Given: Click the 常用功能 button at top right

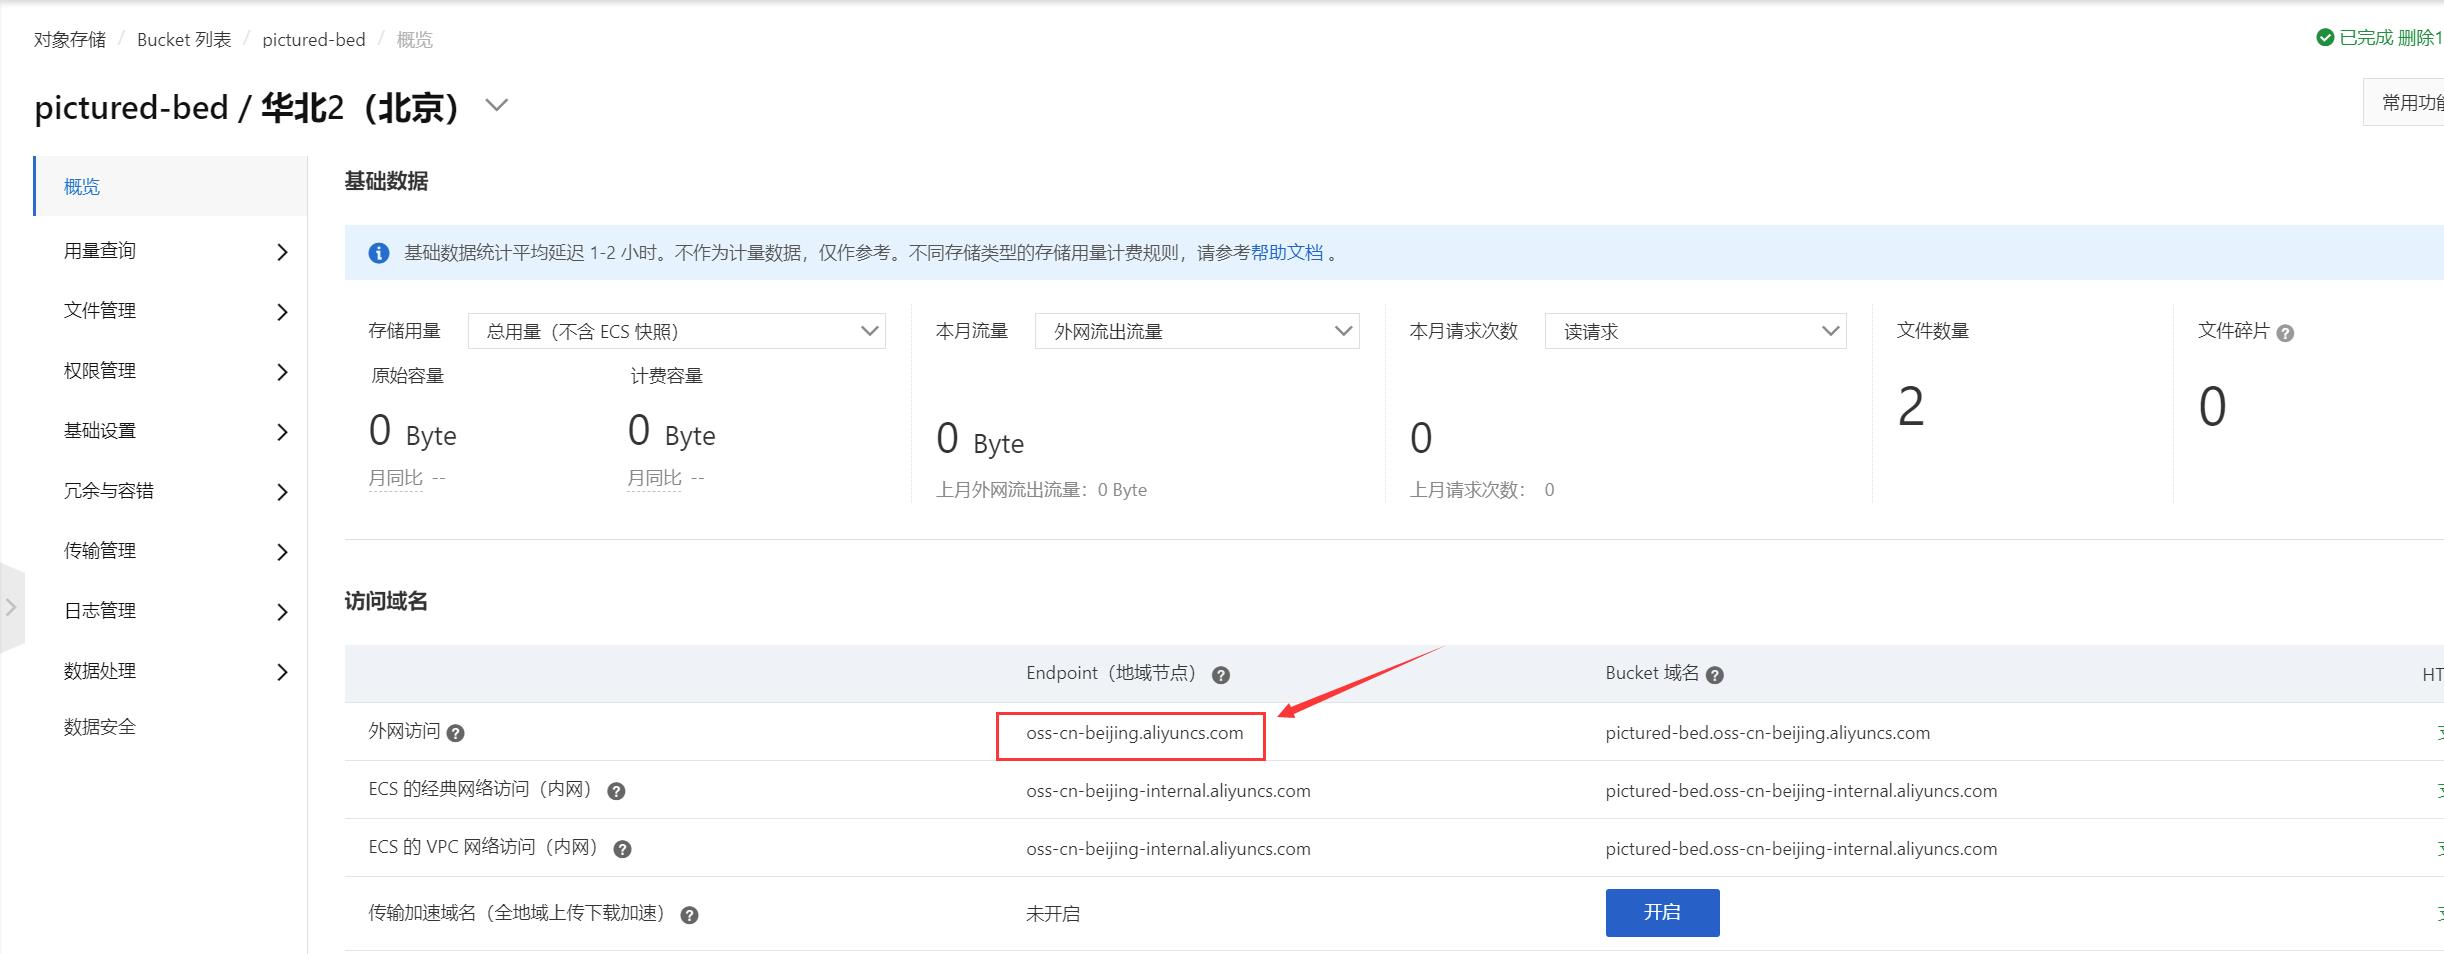Looking at the screenshot, I should click(2404, 102).
